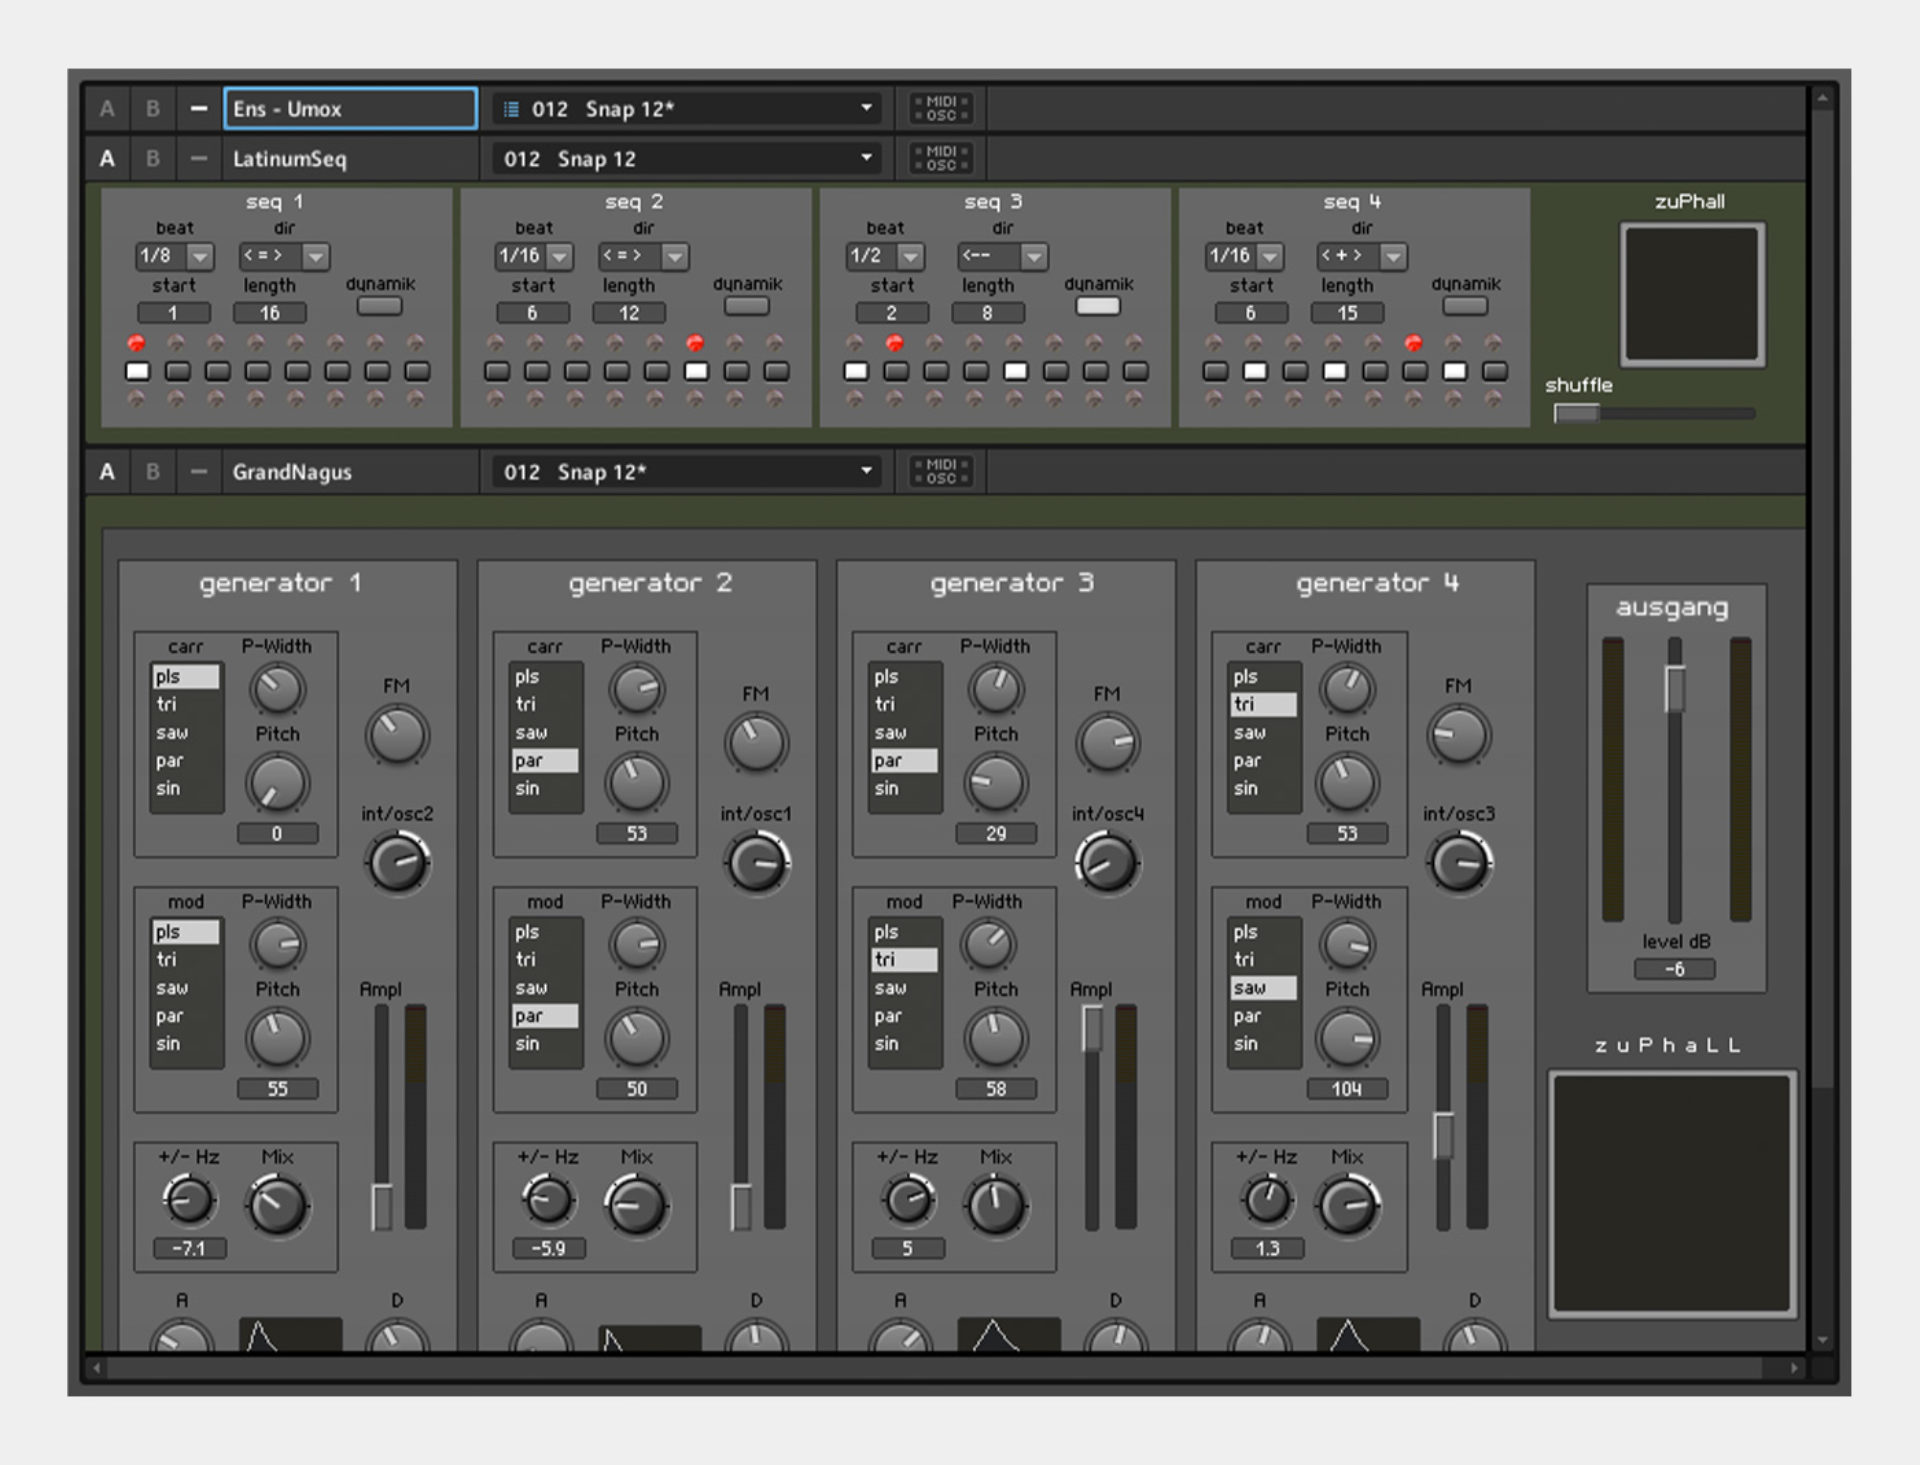Select snapshot A on the Ens - Umox header
Screen dimensions: 1920x1465
coord(106,108)
